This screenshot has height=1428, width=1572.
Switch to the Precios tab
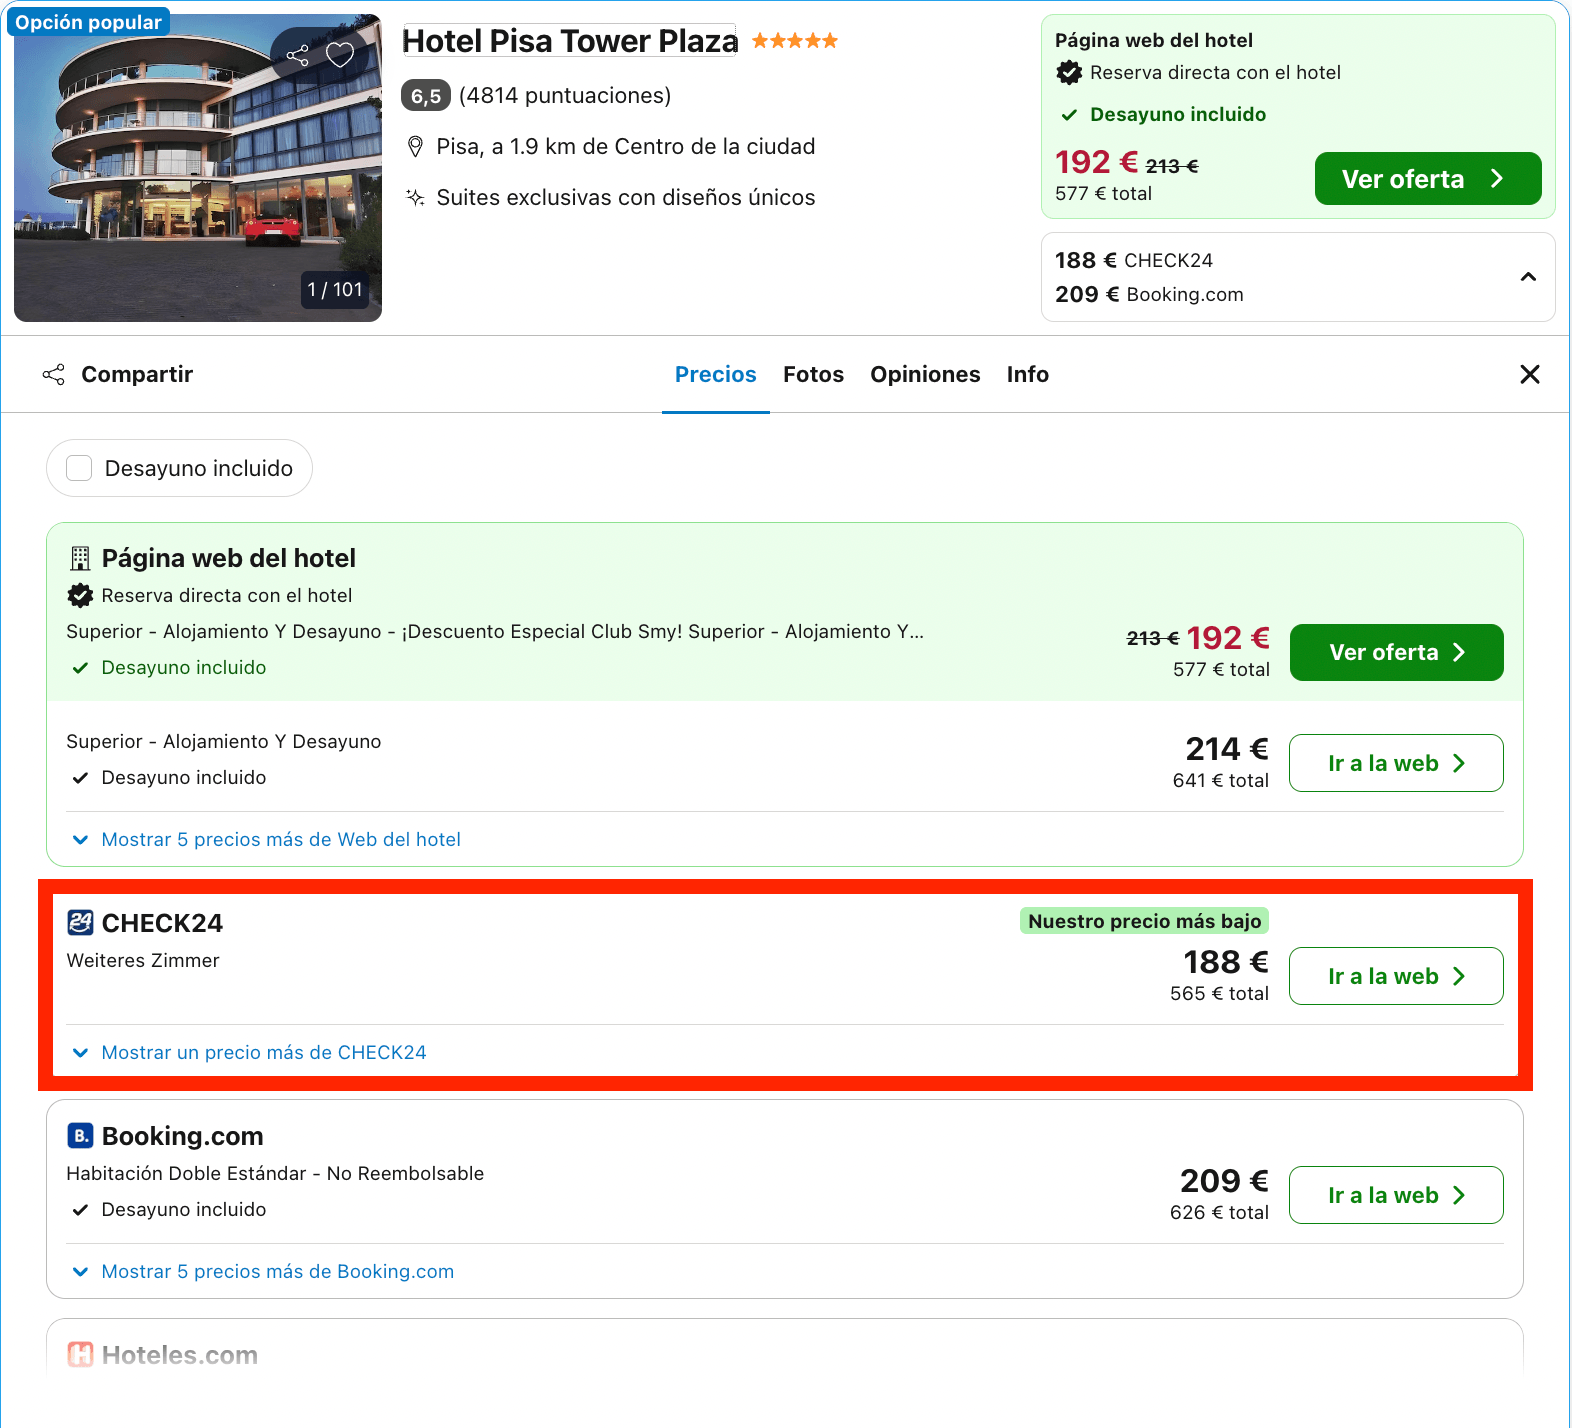click(x=716, y=375)
